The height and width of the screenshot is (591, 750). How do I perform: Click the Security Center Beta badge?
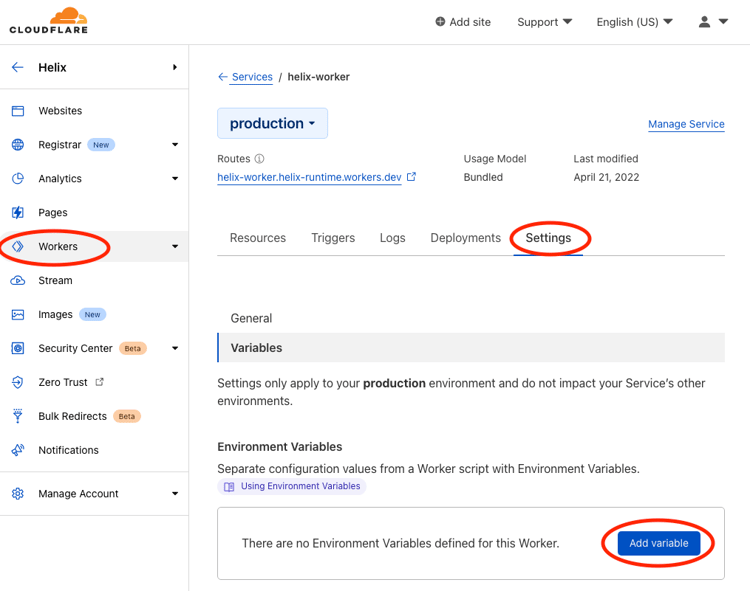click(132, 349)
